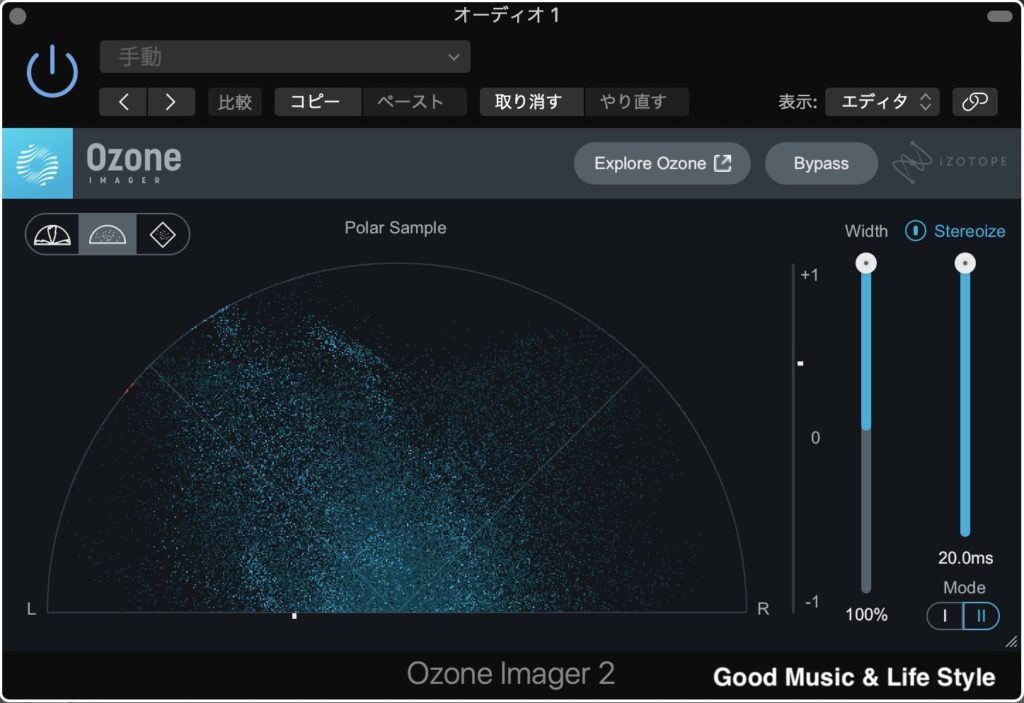Viewport: 1024px width, 703px height.
Task: Open the エディタ view dropdown
Action: tap(882, 102)
